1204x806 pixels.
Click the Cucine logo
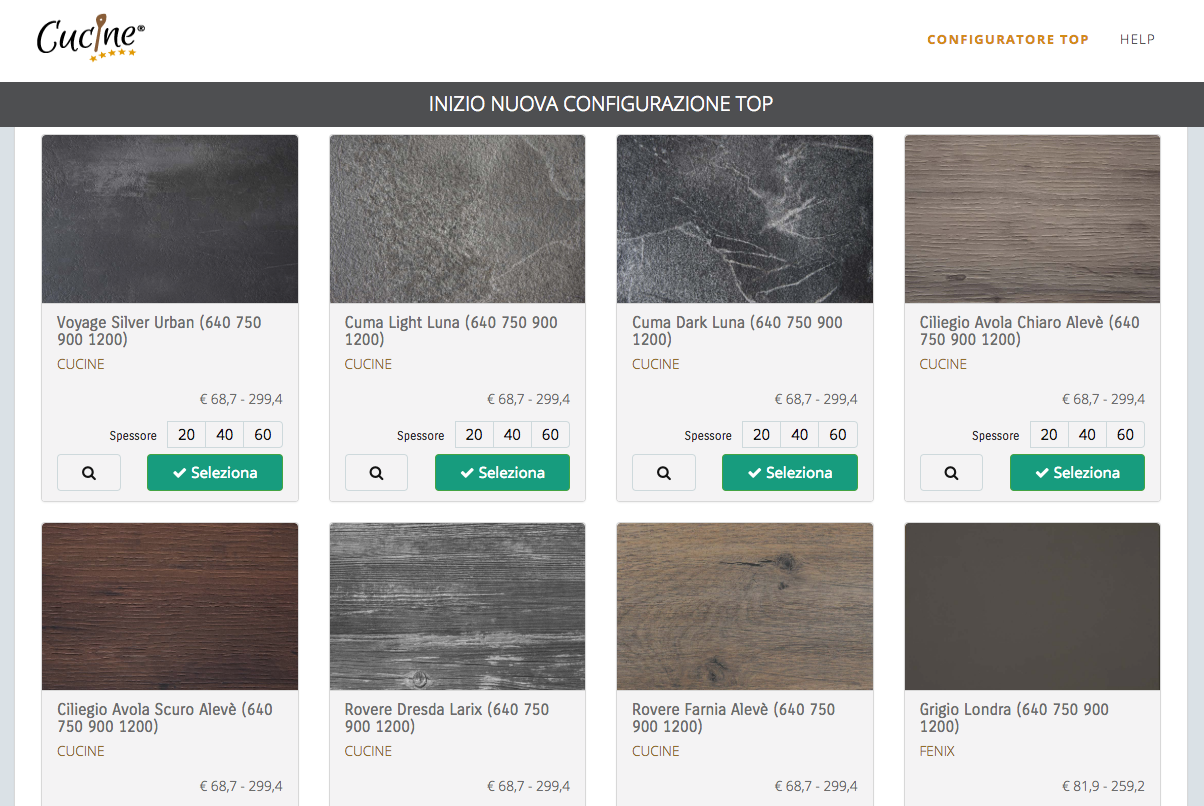[91, 40]
